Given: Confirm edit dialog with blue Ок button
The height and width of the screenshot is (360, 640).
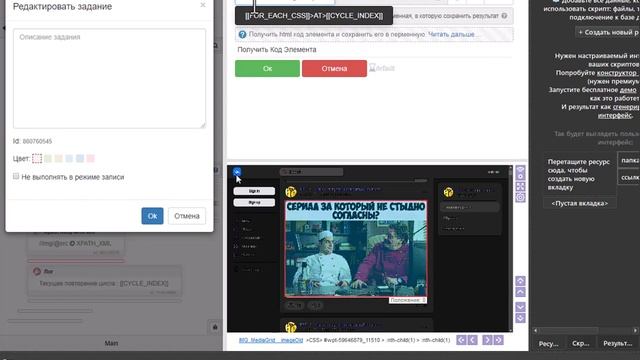Looking at the screenshot, I should 152,216.
